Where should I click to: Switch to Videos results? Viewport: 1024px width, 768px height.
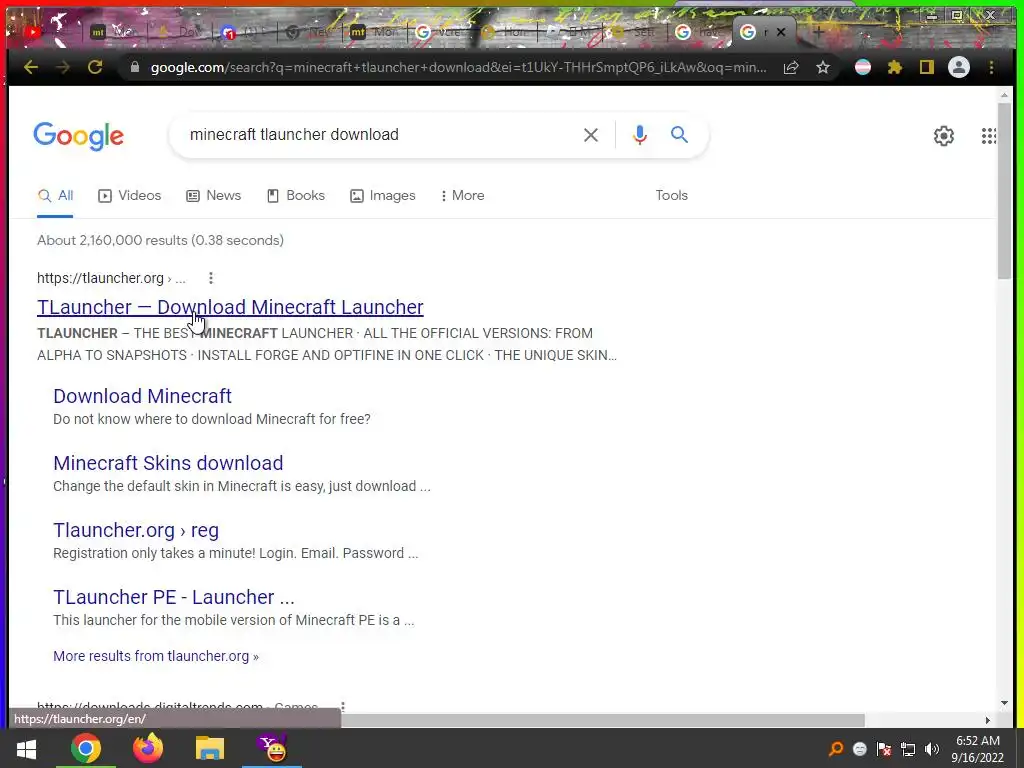pyautogui.click(x=129, y=195)
